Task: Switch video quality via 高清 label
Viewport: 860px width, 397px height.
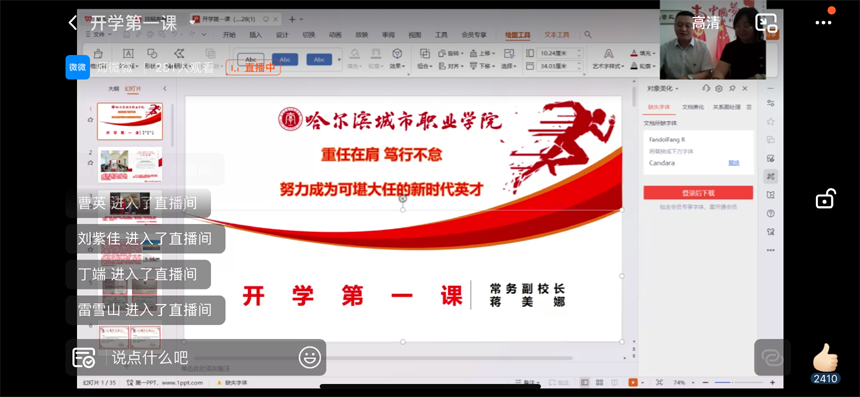Action: (705, 22)
